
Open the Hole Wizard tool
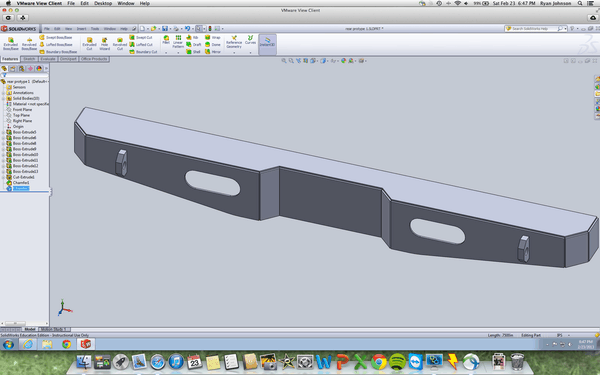pyautogui.click(x=104, y=44)
